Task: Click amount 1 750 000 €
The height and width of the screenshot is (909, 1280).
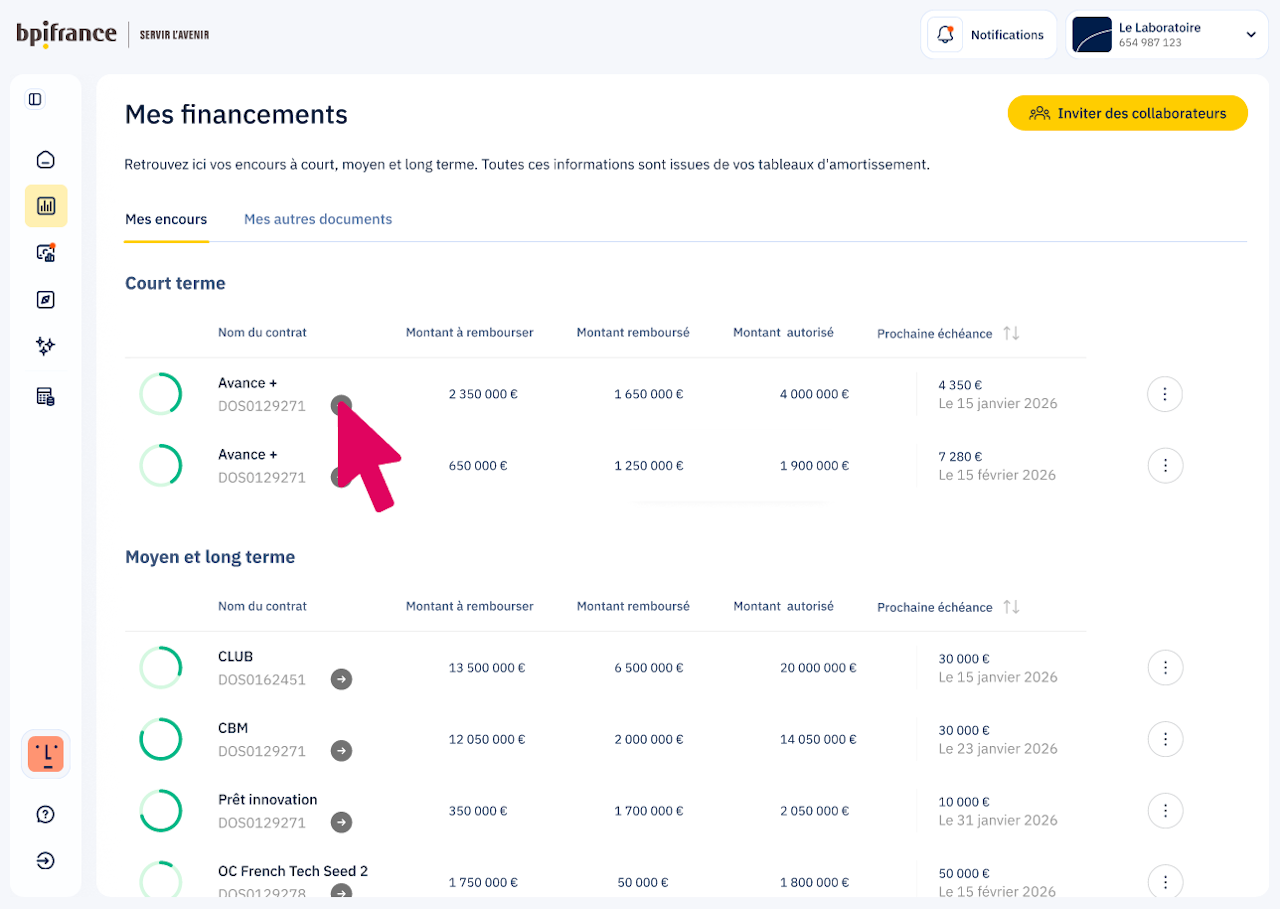Action: (483, 882)
